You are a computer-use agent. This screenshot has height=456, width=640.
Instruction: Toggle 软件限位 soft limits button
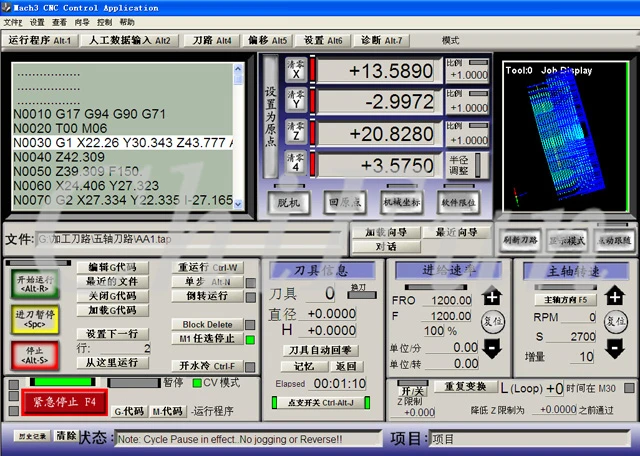458,202
